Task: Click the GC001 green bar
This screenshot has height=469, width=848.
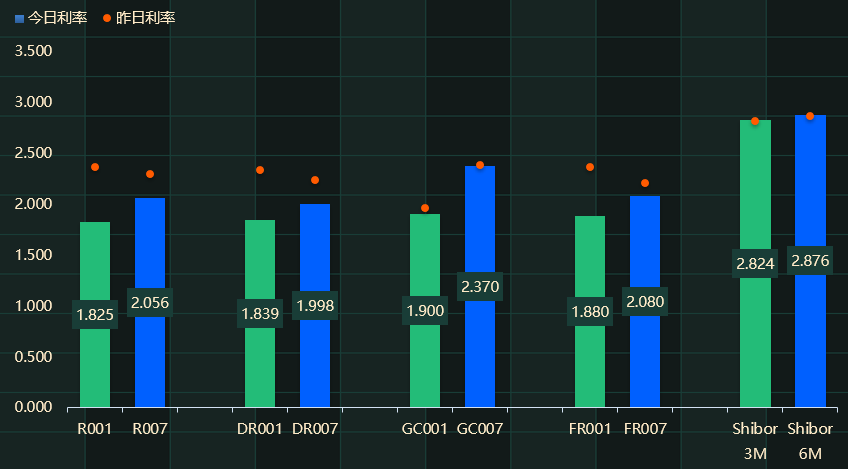Action: pos(425,311)
